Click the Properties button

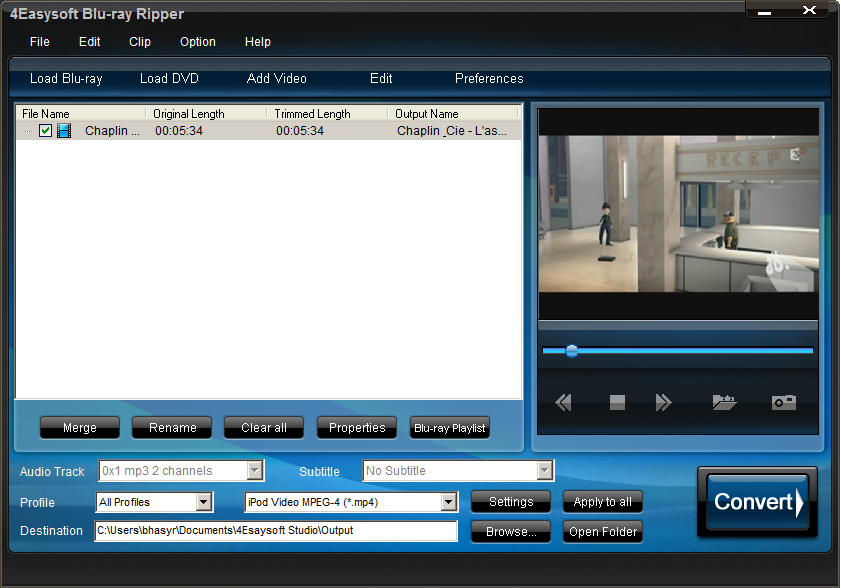tap(357, 428)
